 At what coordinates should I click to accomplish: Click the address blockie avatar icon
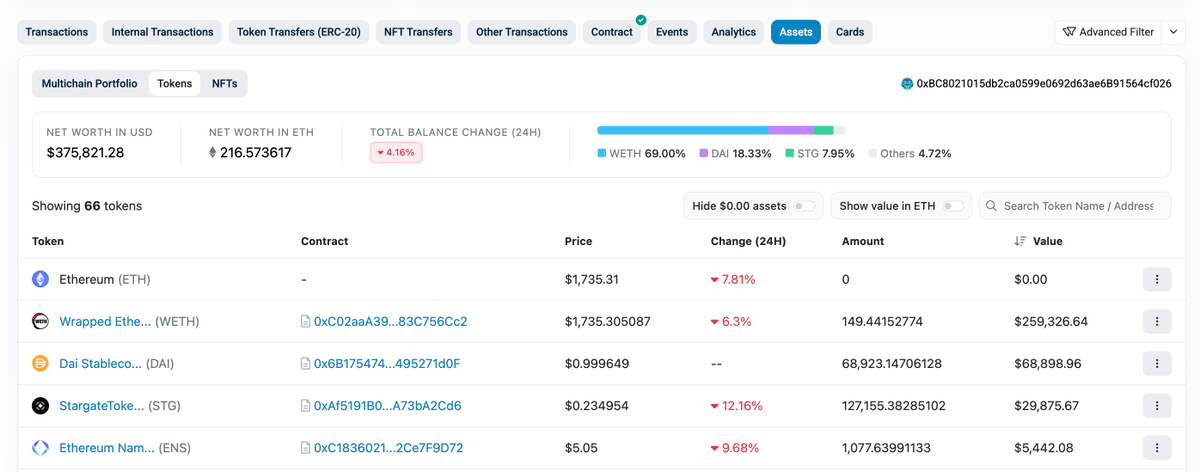coord(907,84)
